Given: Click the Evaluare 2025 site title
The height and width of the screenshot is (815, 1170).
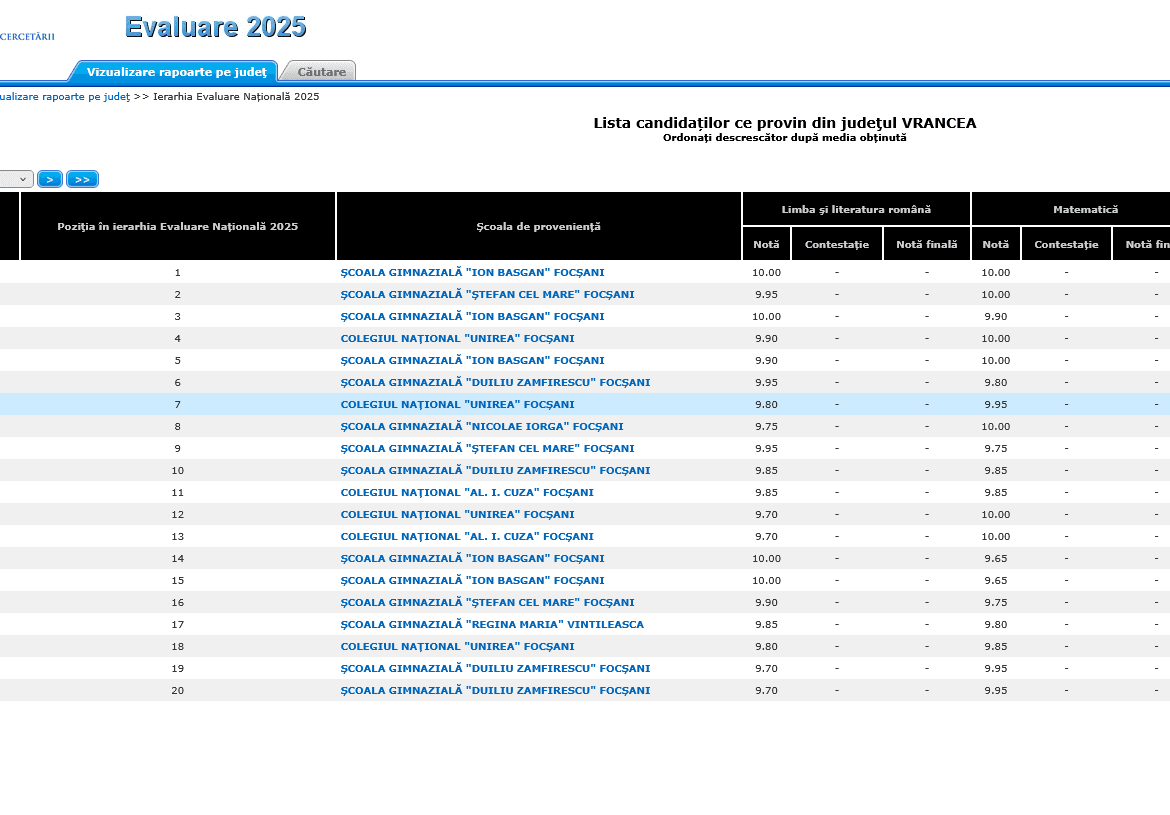Looking at the screenshot, I should point(215,27).
